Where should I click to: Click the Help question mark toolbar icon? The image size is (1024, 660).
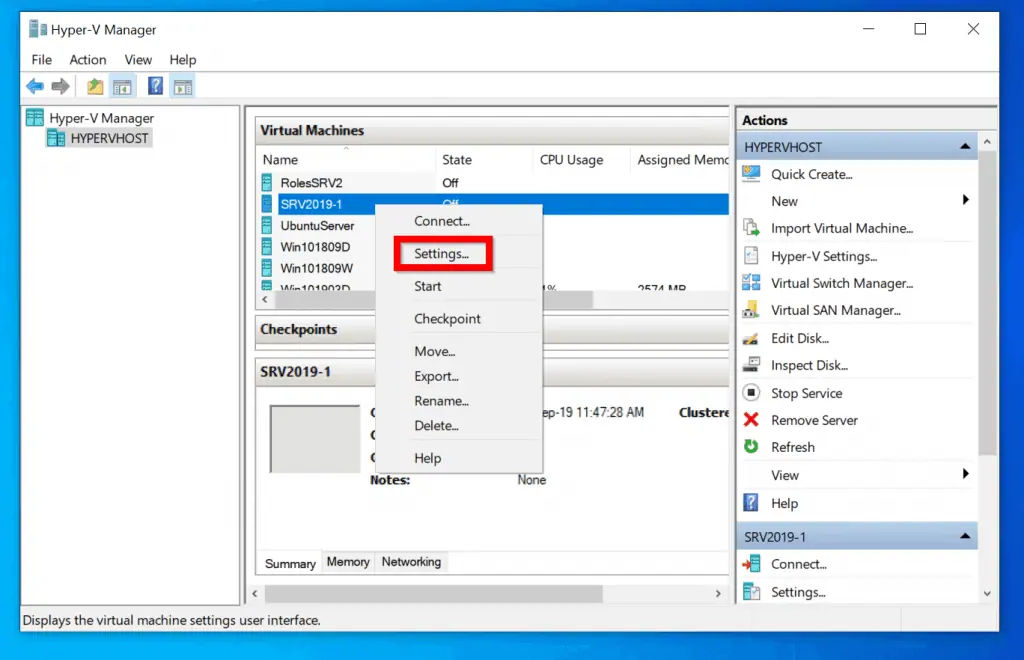(155, 87)
